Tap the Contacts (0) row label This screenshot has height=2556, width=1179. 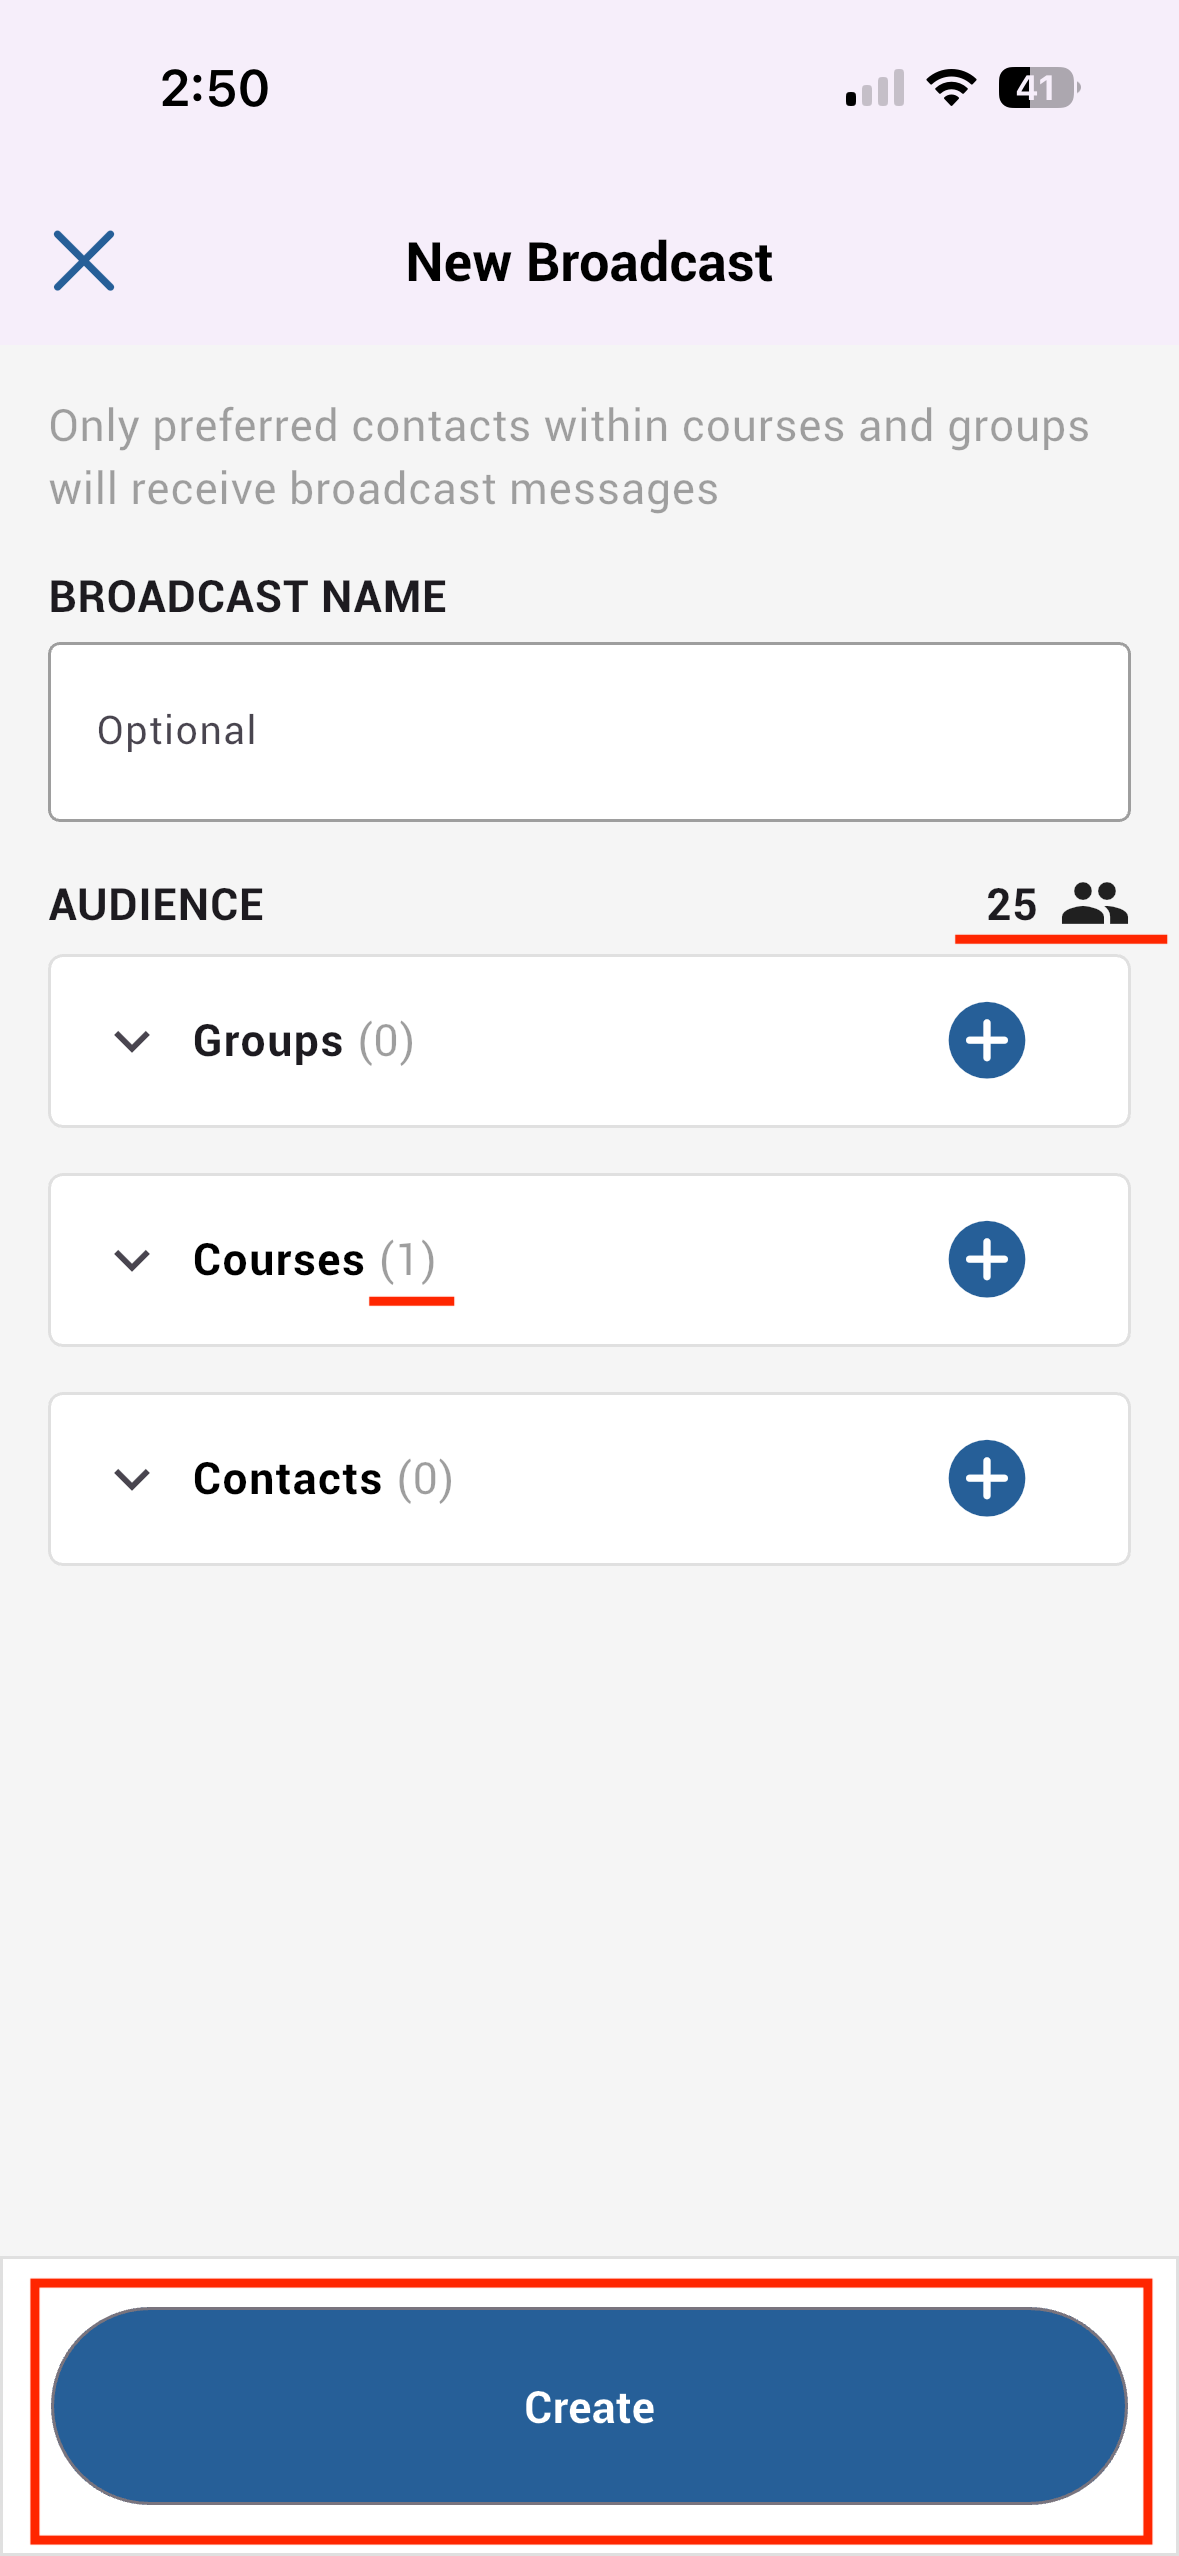click(322, 1479)
